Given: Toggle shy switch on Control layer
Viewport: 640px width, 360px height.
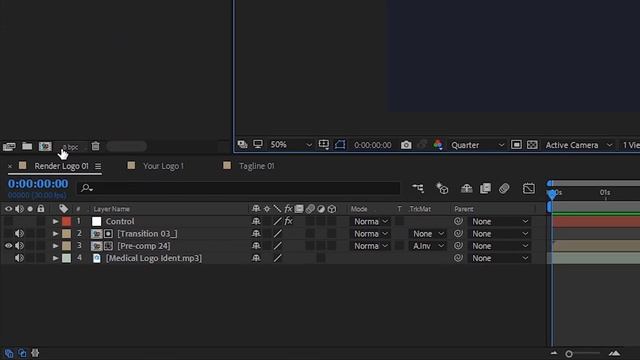Looking at the screenshot, I should tap(256, 221).
